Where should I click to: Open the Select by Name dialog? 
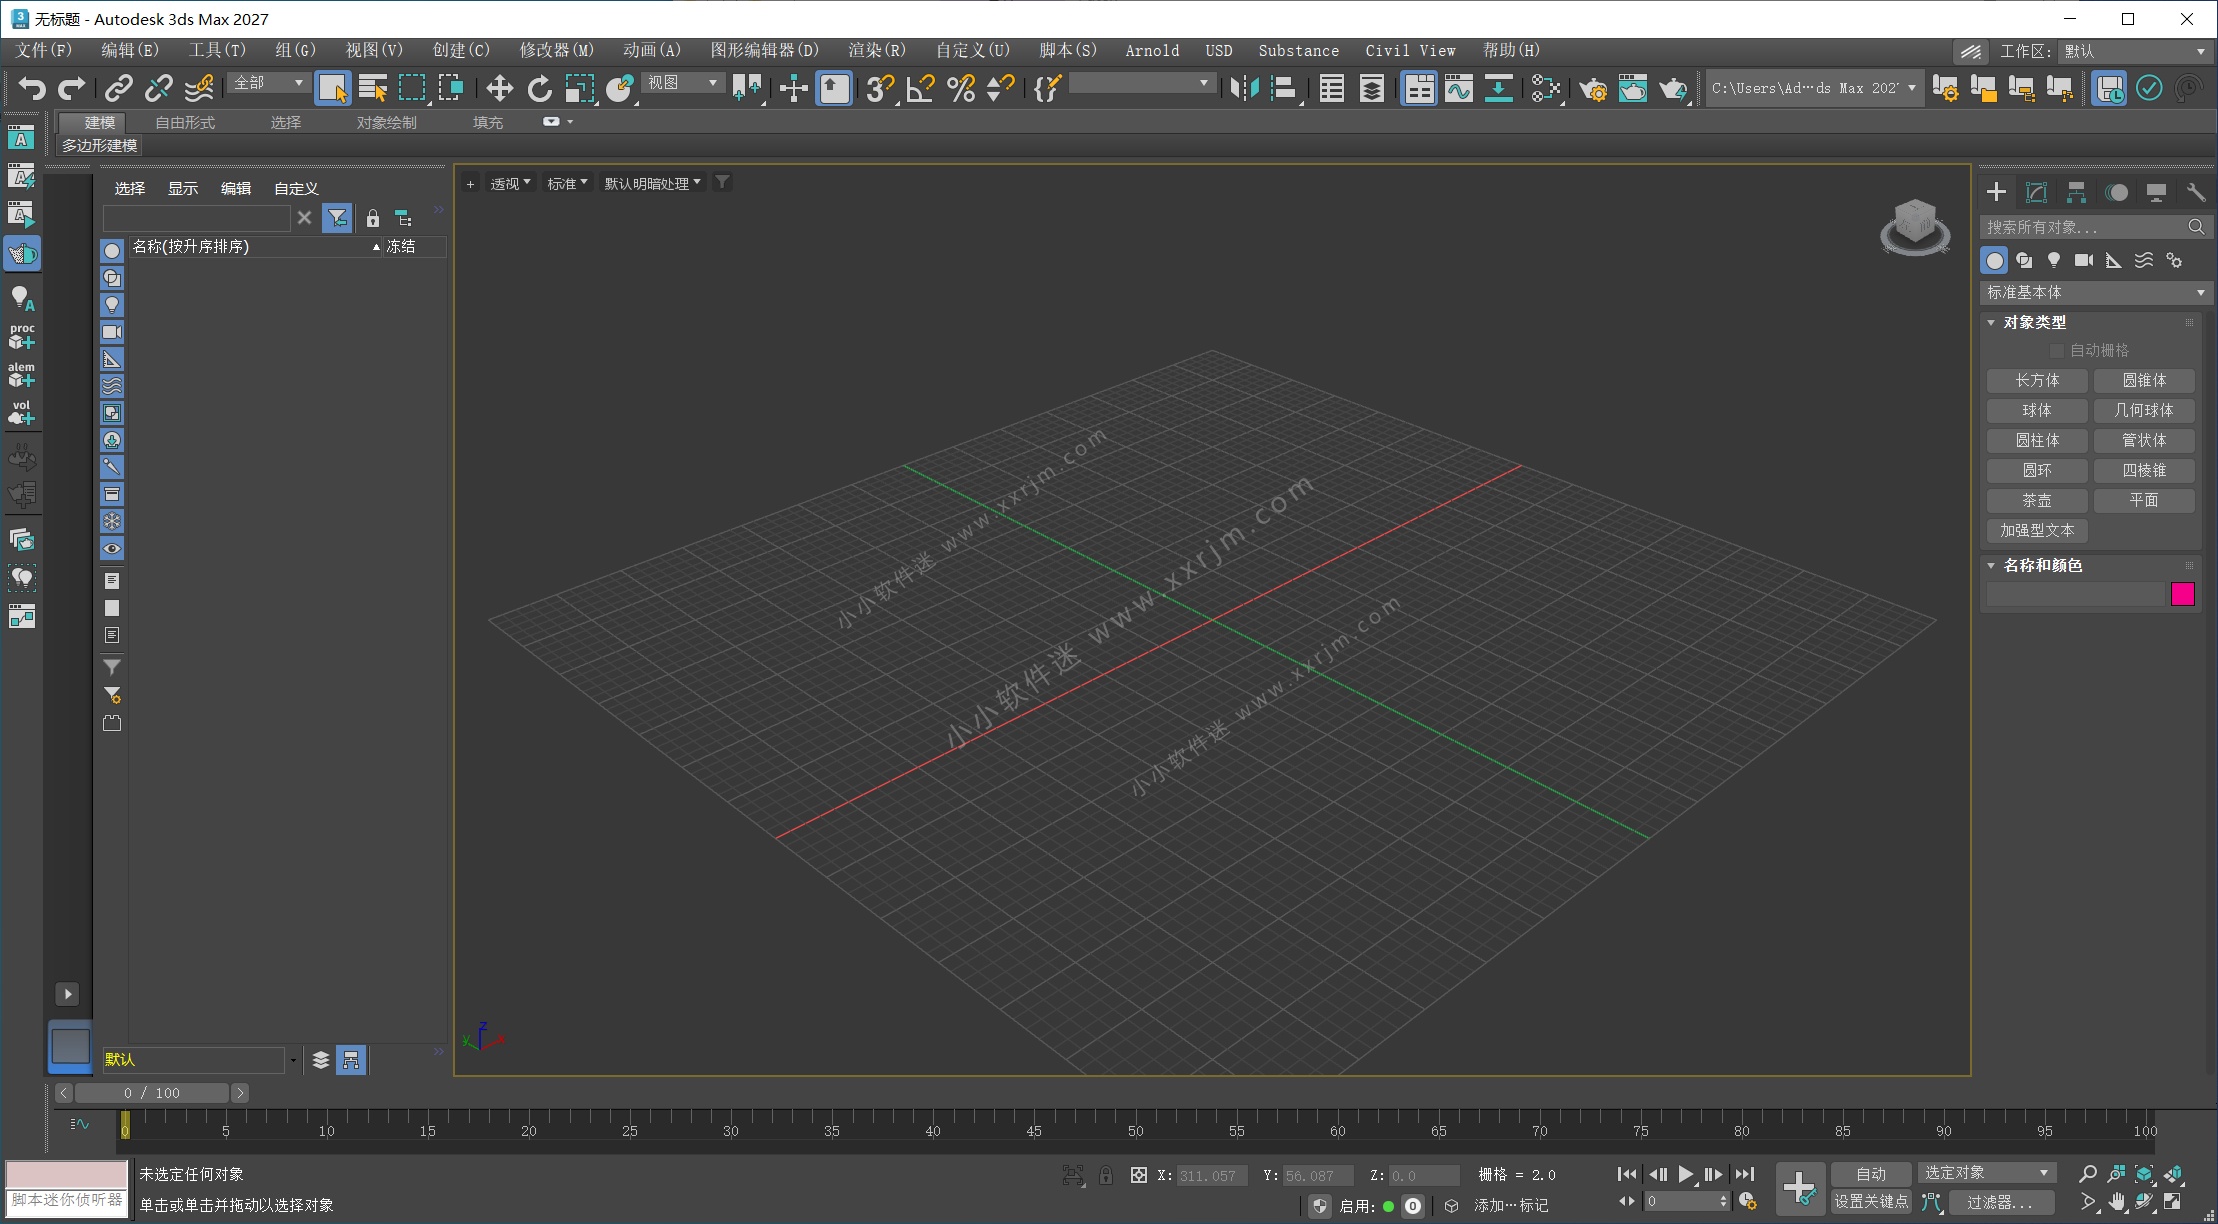[372, 88]
